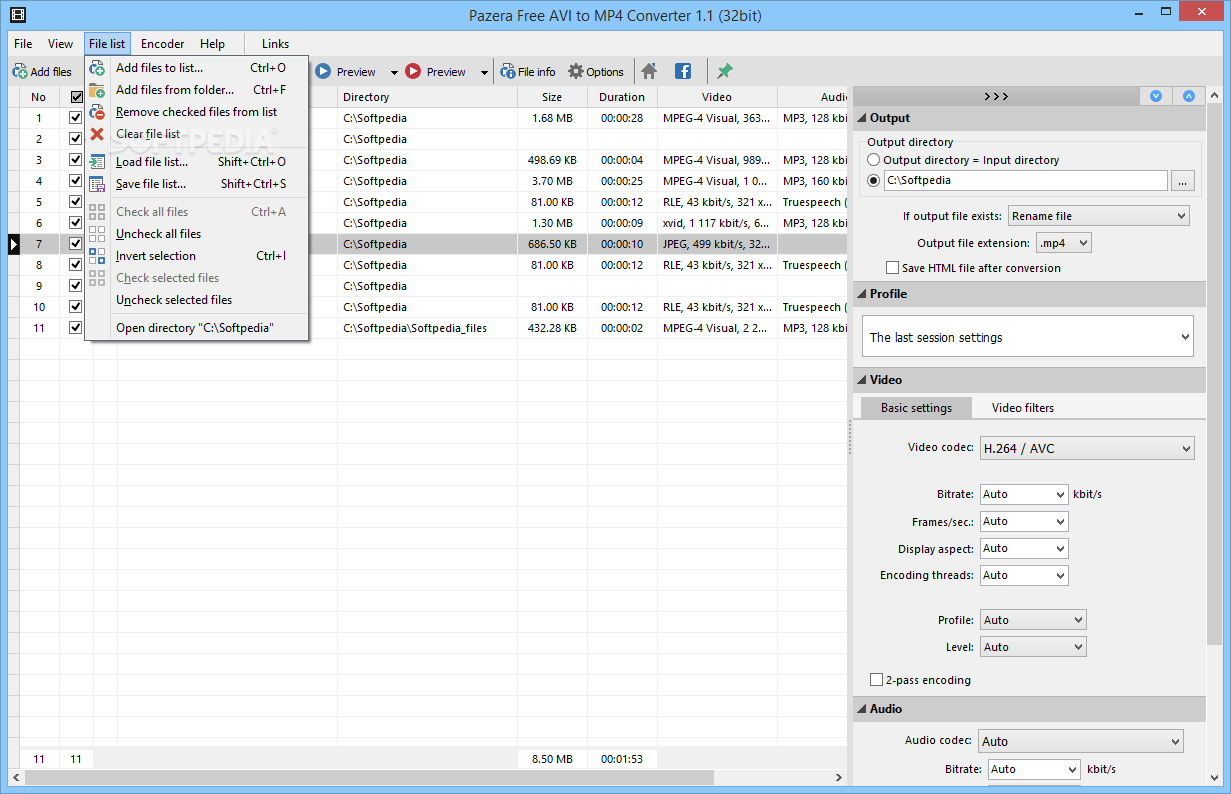Click the >>> collapse panel button

coord(996,96)
